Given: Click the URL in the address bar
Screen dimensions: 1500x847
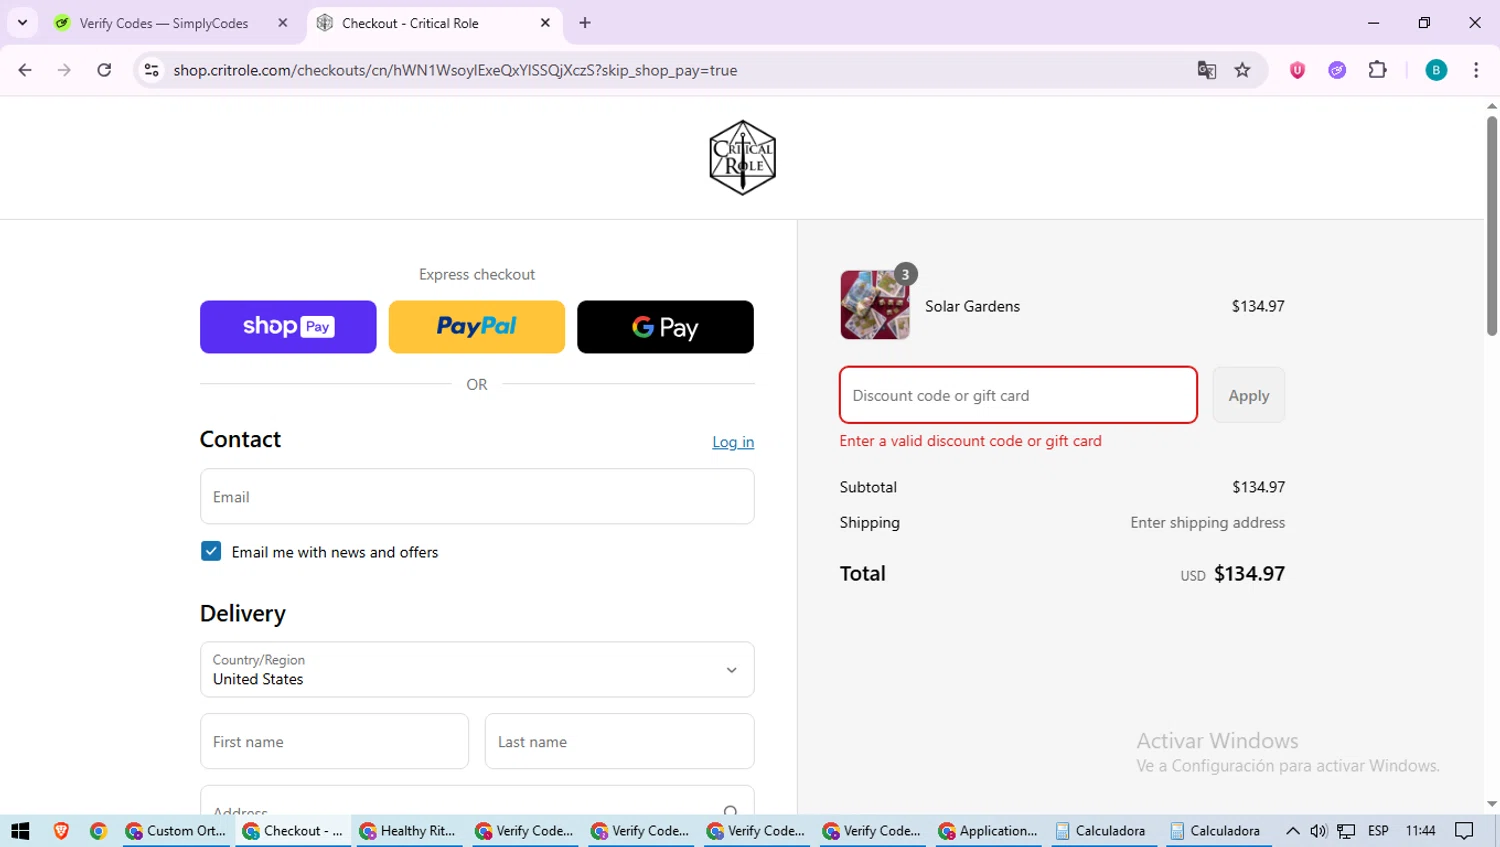Looking at the screenshot, I should pos(455,70).
